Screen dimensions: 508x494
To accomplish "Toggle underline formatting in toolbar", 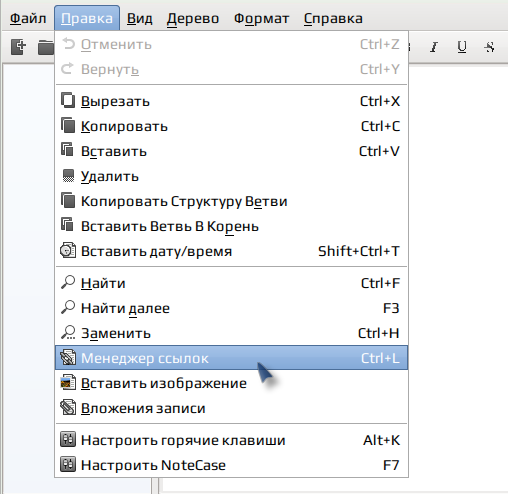I will (462, 47).
